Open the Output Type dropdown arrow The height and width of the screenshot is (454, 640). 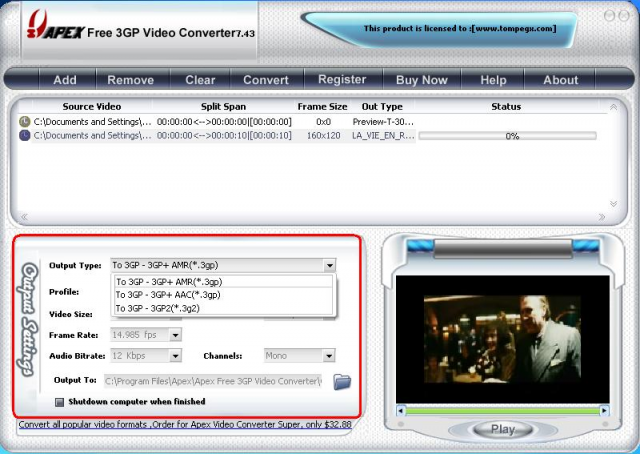tap(329, 266)
